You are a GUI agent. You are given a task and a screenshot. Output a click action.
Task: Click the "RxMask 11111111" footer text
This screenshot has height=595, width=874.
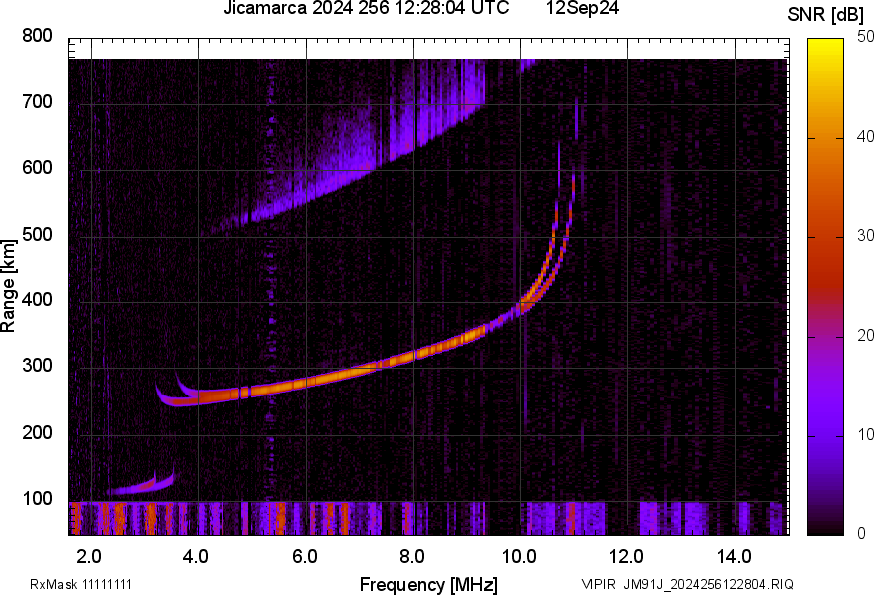(81, 585)
